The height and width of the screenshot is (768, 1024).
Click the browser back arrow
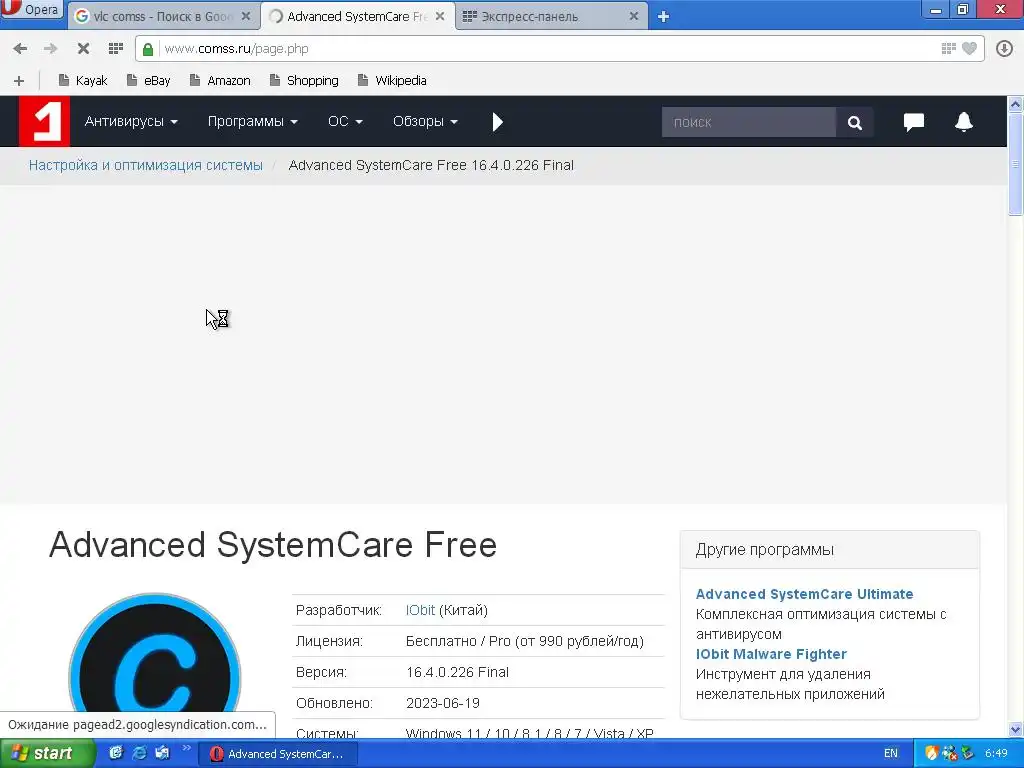20,48
